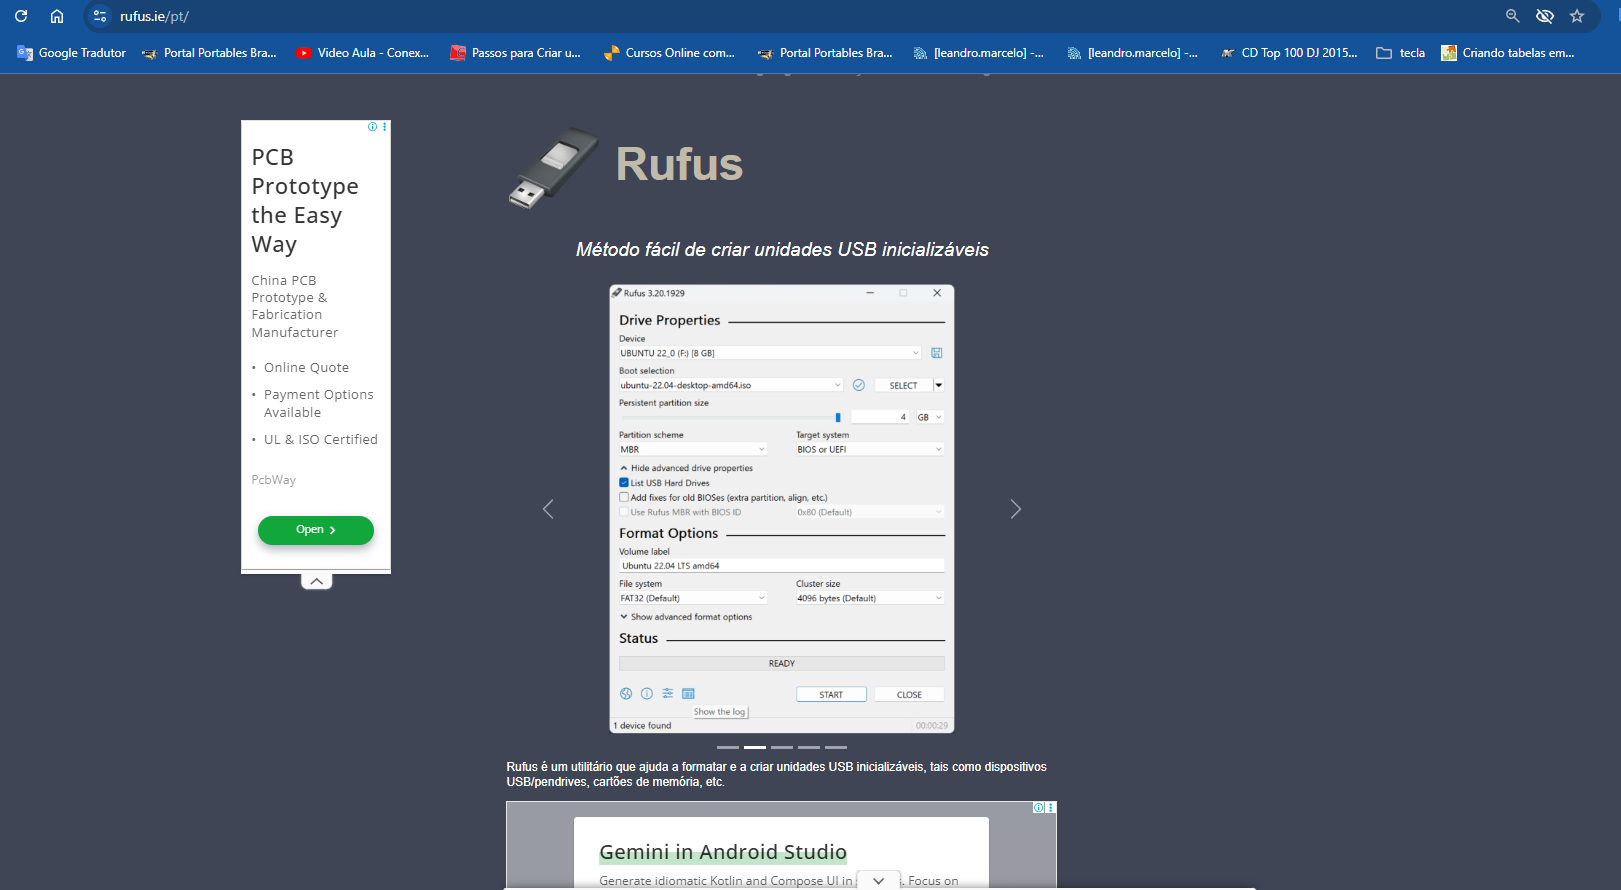This screenshot has height=890, width=1621.
Task: Show the next carousel screenshot
Action: (x=1016, y=509)
